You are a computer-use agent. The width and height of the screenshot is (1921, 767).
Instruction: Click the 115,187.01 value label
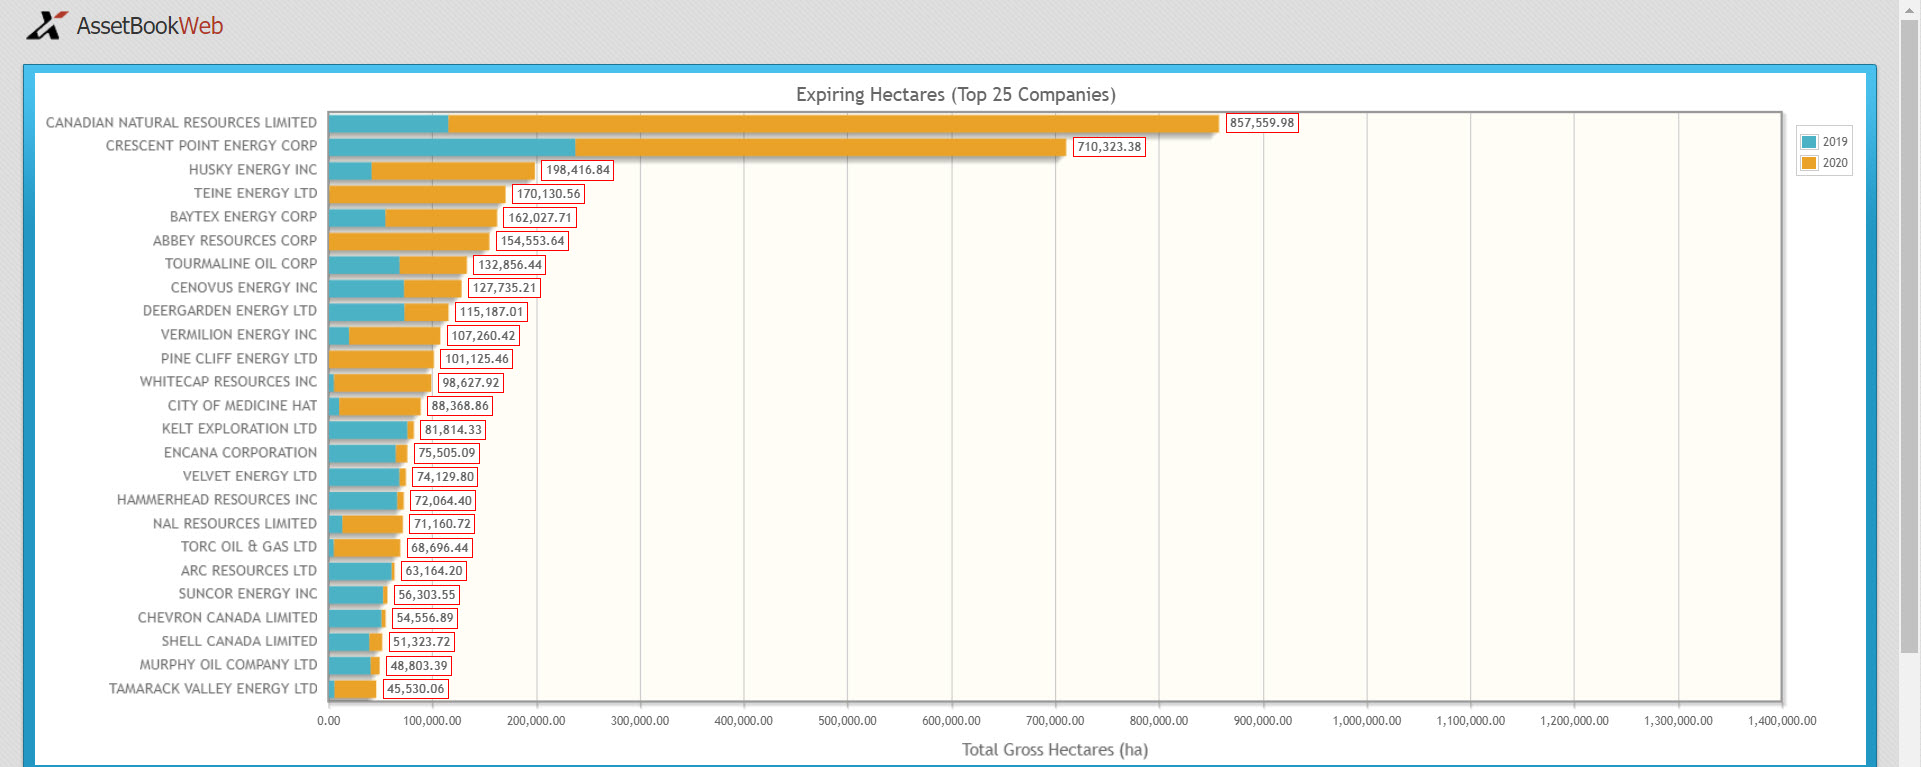(492, 312)
